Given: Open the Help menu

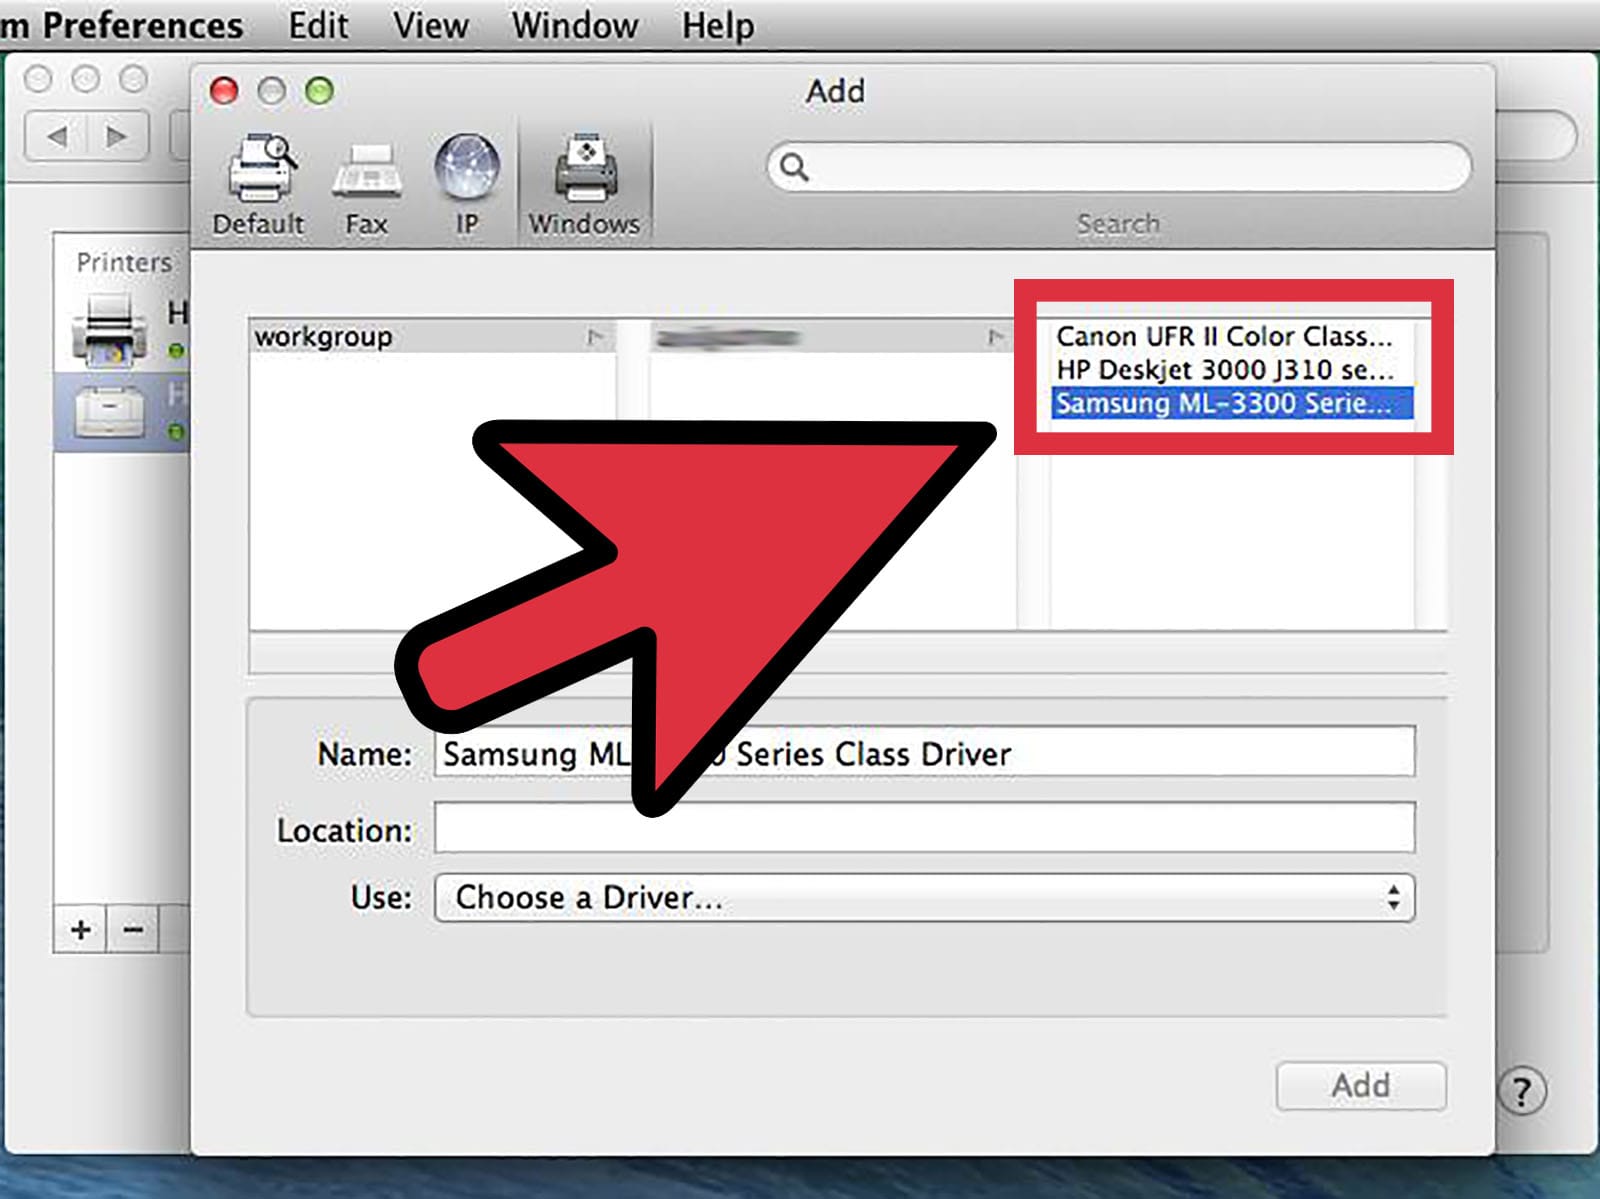Looking at the screenshot, I should [x=718, y=24].
